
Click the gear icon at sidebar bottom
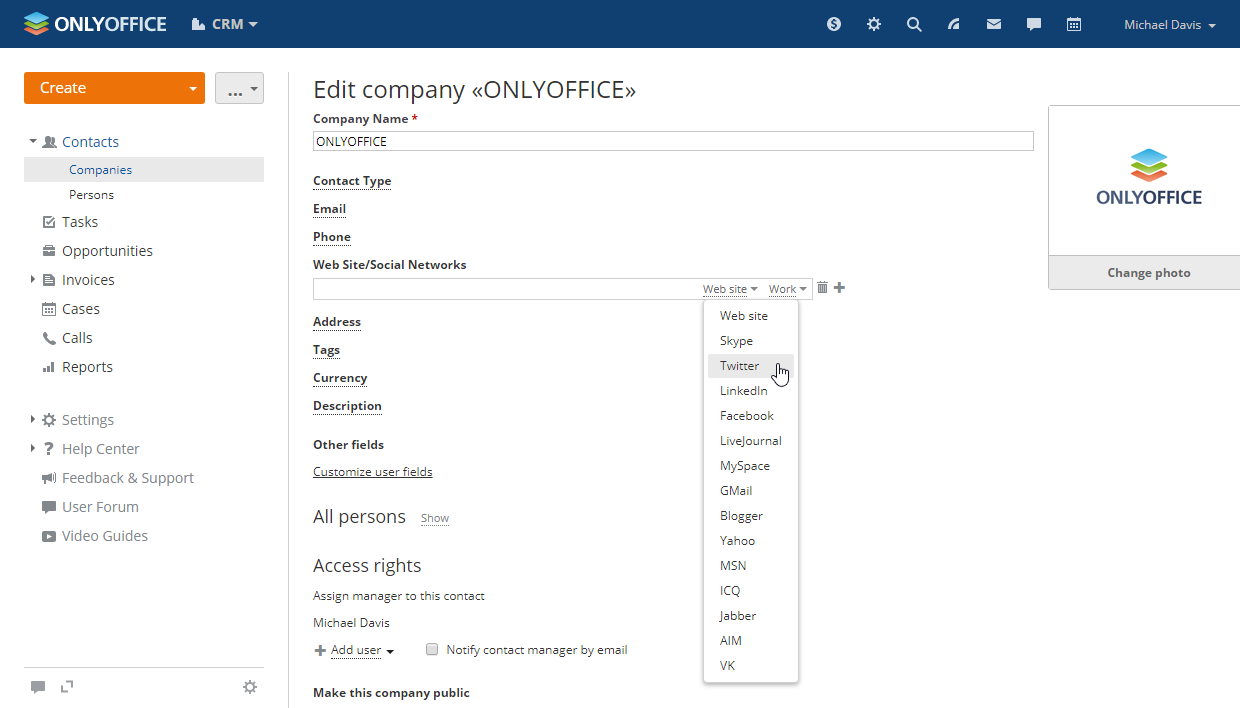pyautogui.click(x=250, y=687)
